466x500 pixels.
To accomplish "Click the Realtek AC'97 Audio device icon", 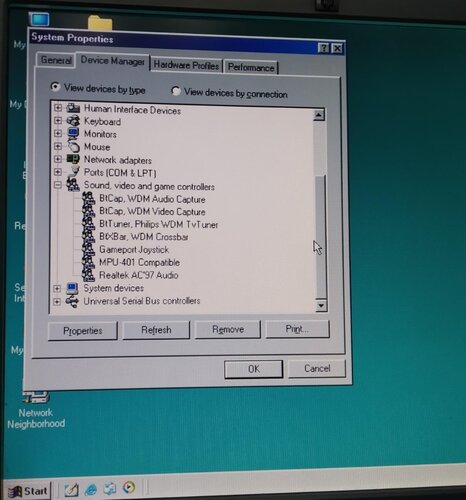I will click(x=88, y=275).
